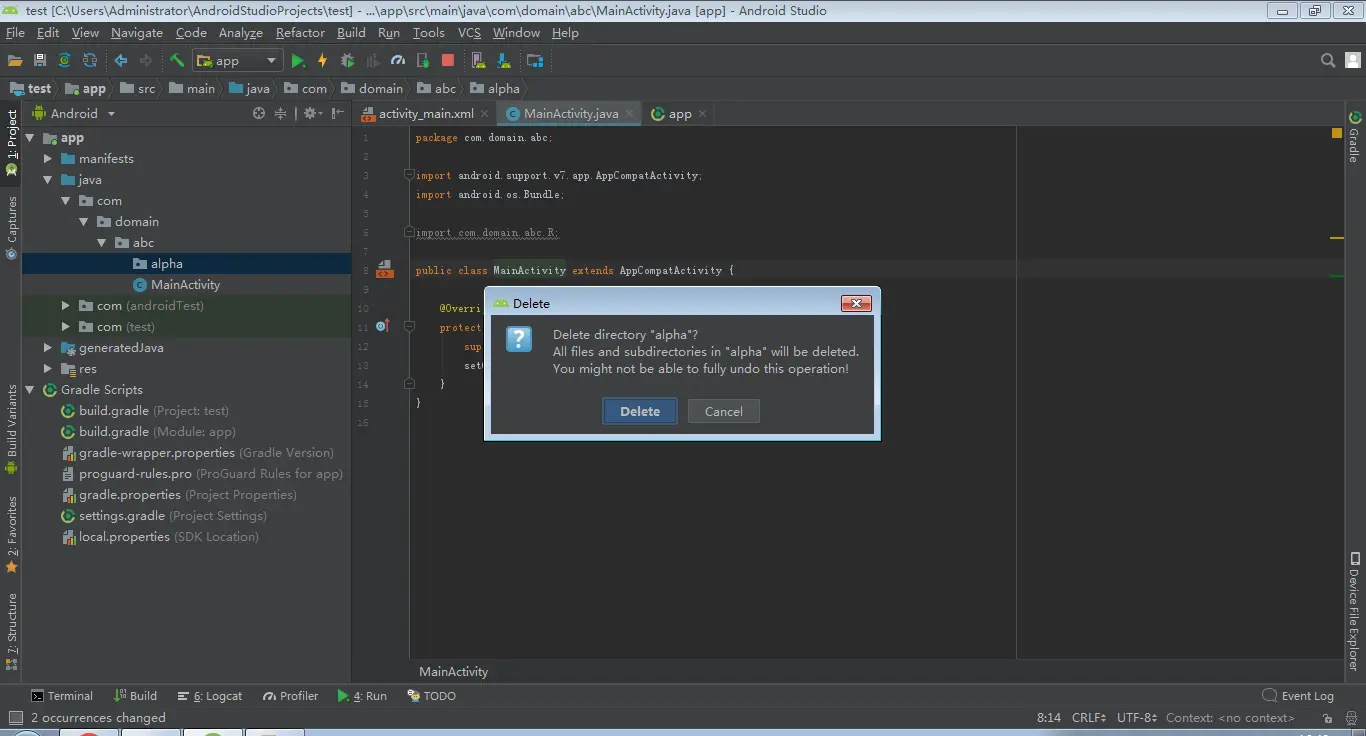1366x736 pixels.
Task: Click the Save All toolbar icon
Action: pos(40,61)
